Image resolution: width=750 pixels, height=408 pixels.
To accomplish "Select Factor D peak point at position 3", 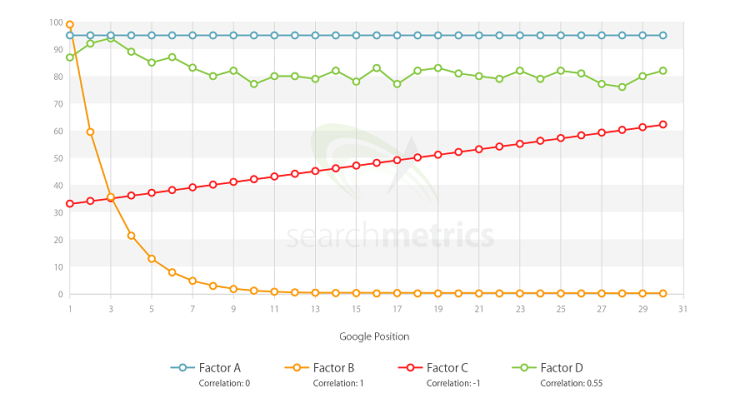I will pyautogui.click(x=110, y=38).
